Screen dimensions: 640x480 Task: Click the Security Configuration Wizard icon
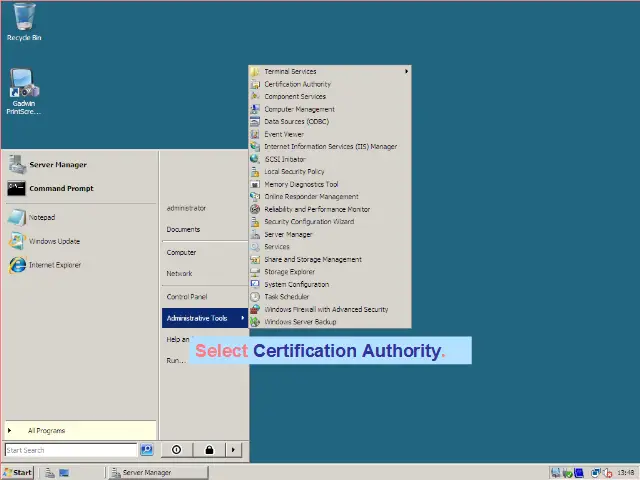coord(255,221)
